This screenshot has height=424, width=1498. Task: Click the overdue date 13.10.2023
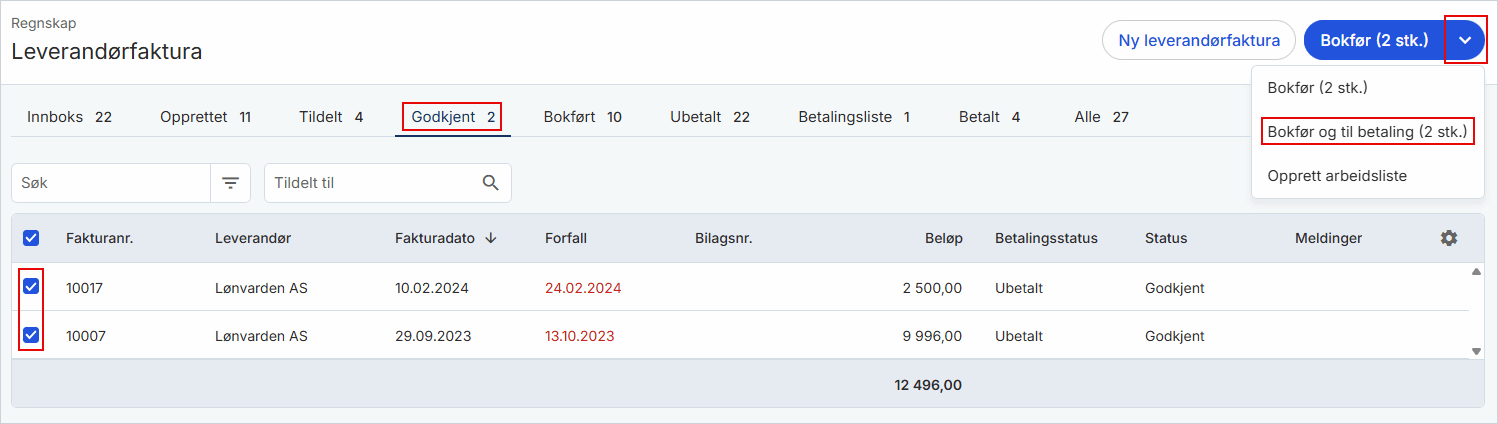[x=580, y=336]
